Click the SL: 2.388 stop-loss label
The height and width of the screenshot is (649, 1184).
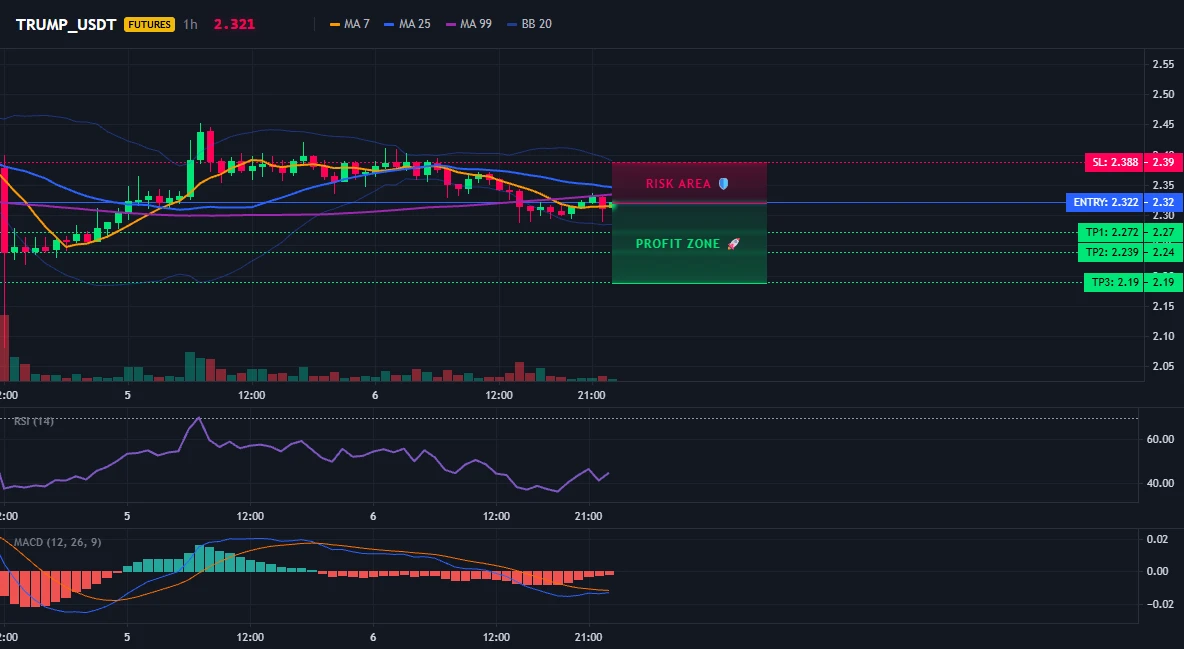1114,162
